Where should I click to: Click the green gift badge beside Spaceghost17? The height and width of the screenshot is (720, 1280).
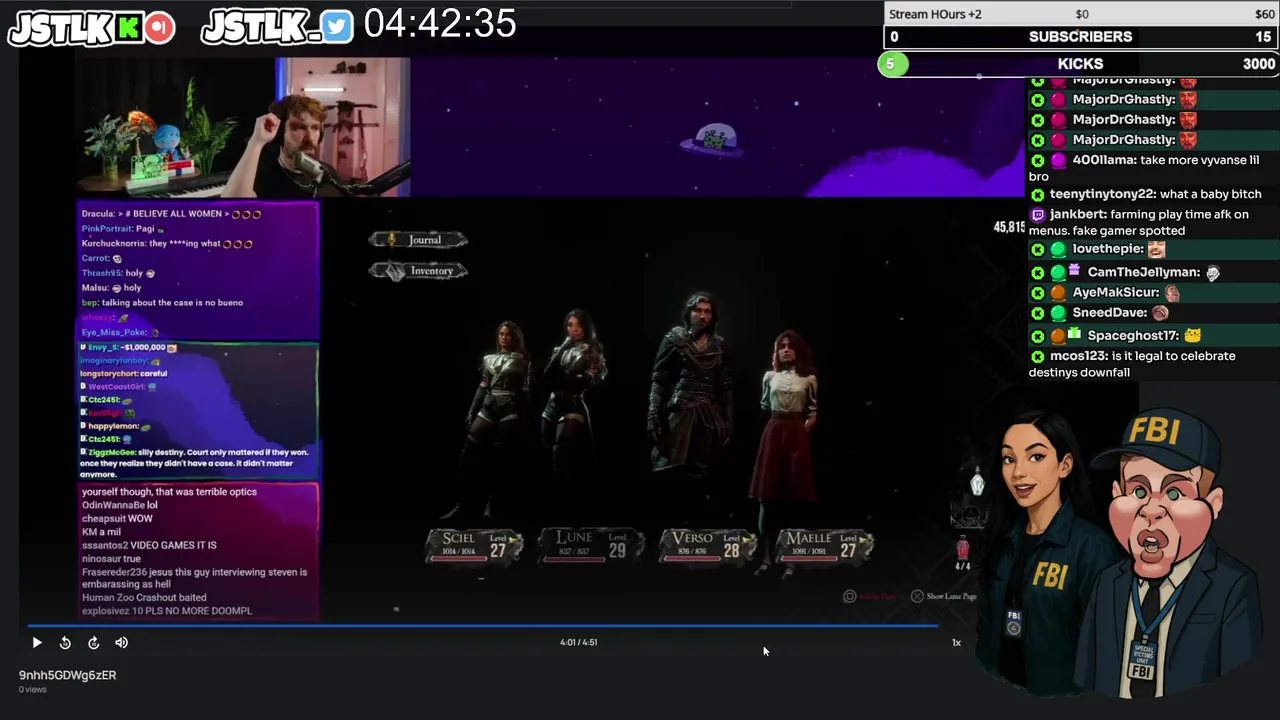(x=1075, y=334)
